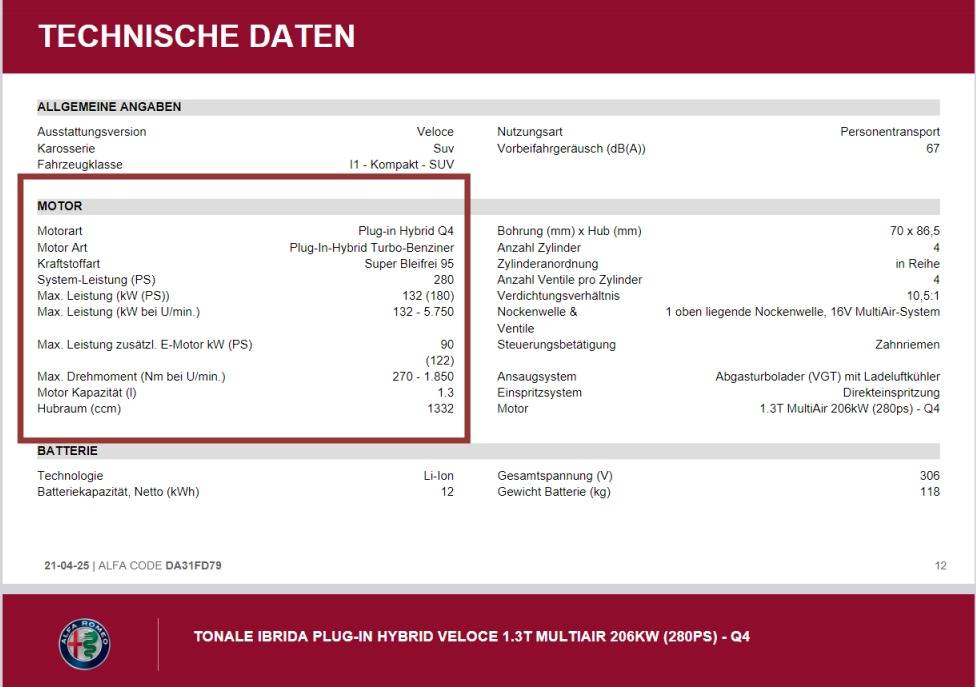Viewport: 976px width, 687px height.
Task: Click the BATTERIE section header
Action: pyautogui.click(x=67, y=451)
